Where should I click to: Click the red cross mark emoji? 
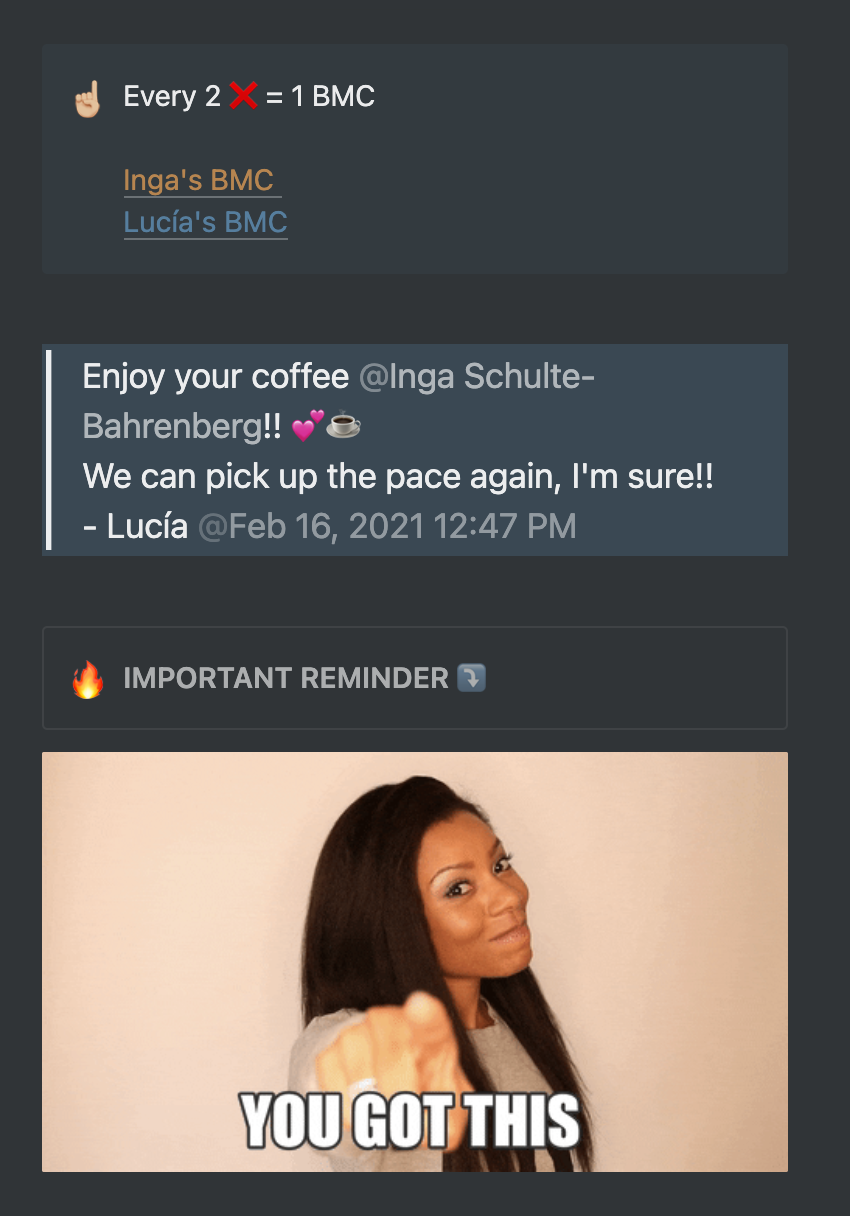[243, 97]
